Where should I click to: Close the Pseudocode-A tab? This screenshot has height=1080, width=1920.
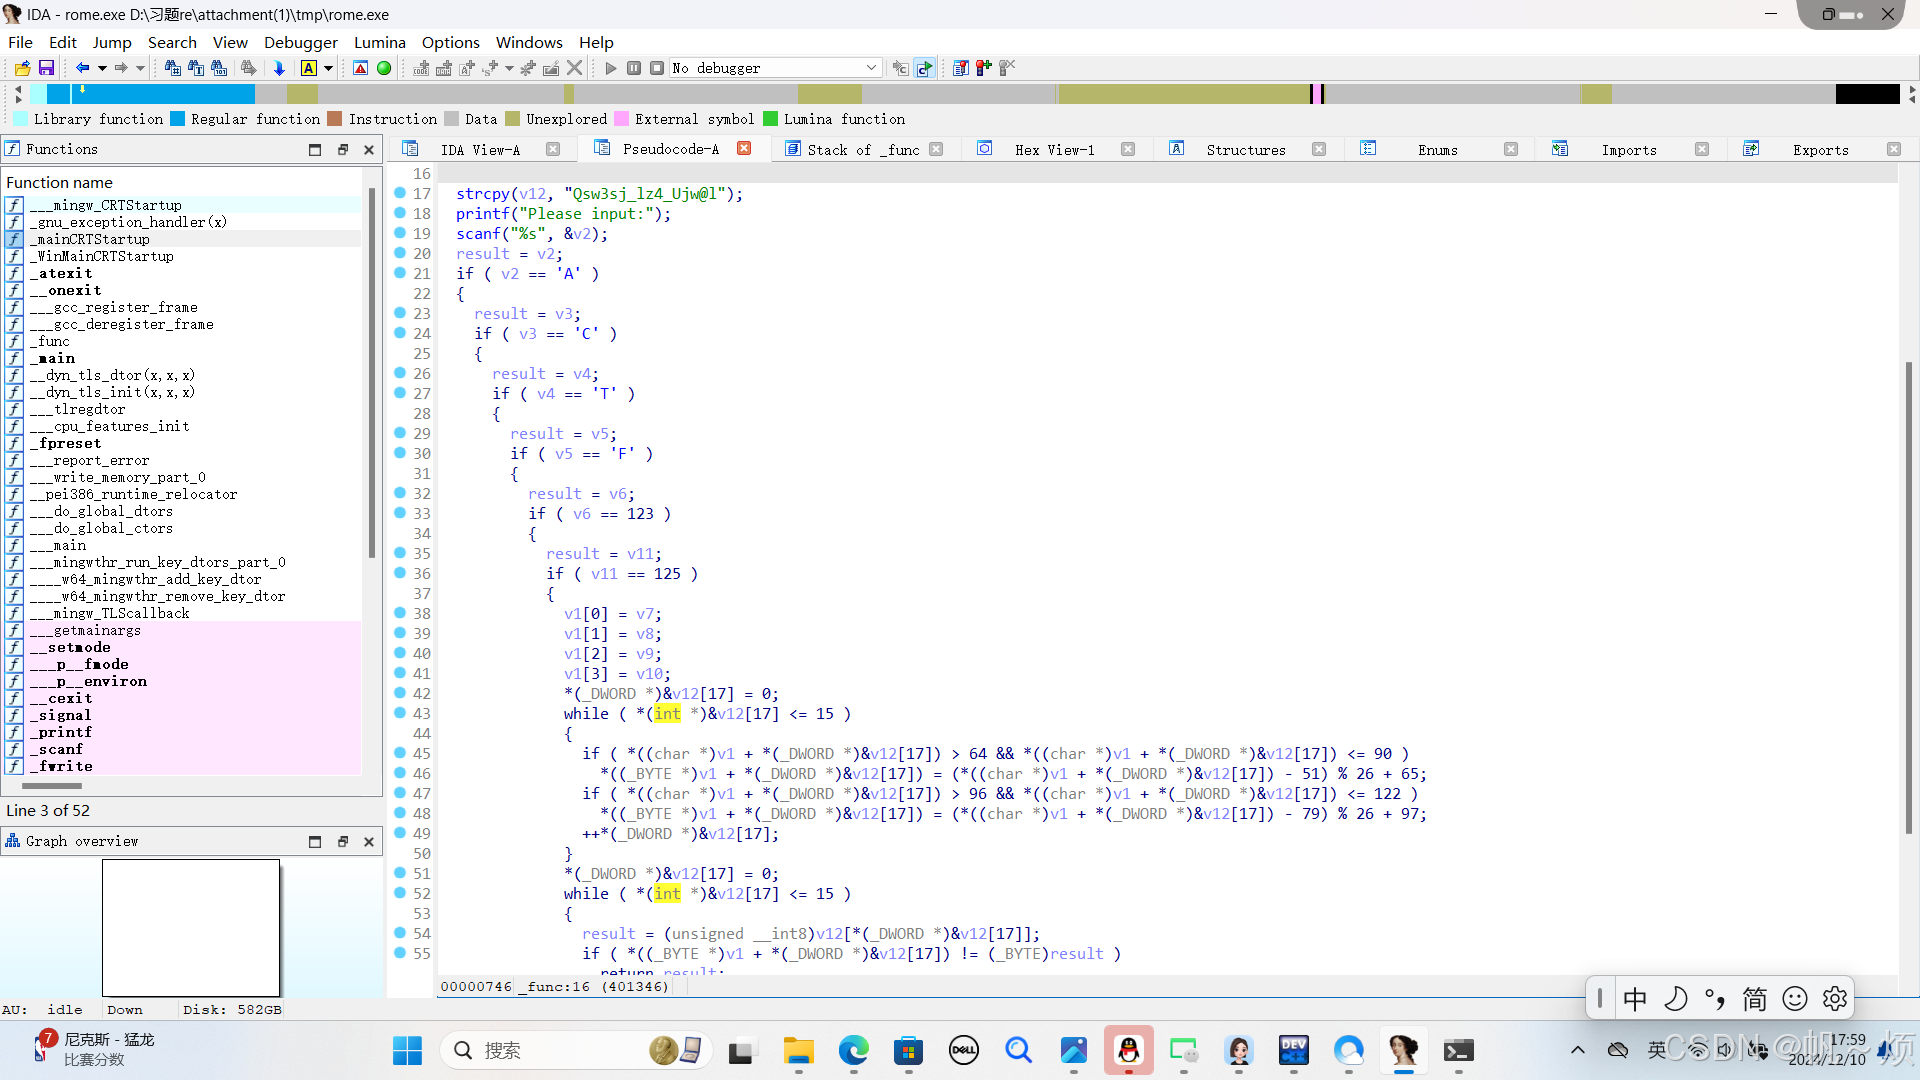point(744,148)
